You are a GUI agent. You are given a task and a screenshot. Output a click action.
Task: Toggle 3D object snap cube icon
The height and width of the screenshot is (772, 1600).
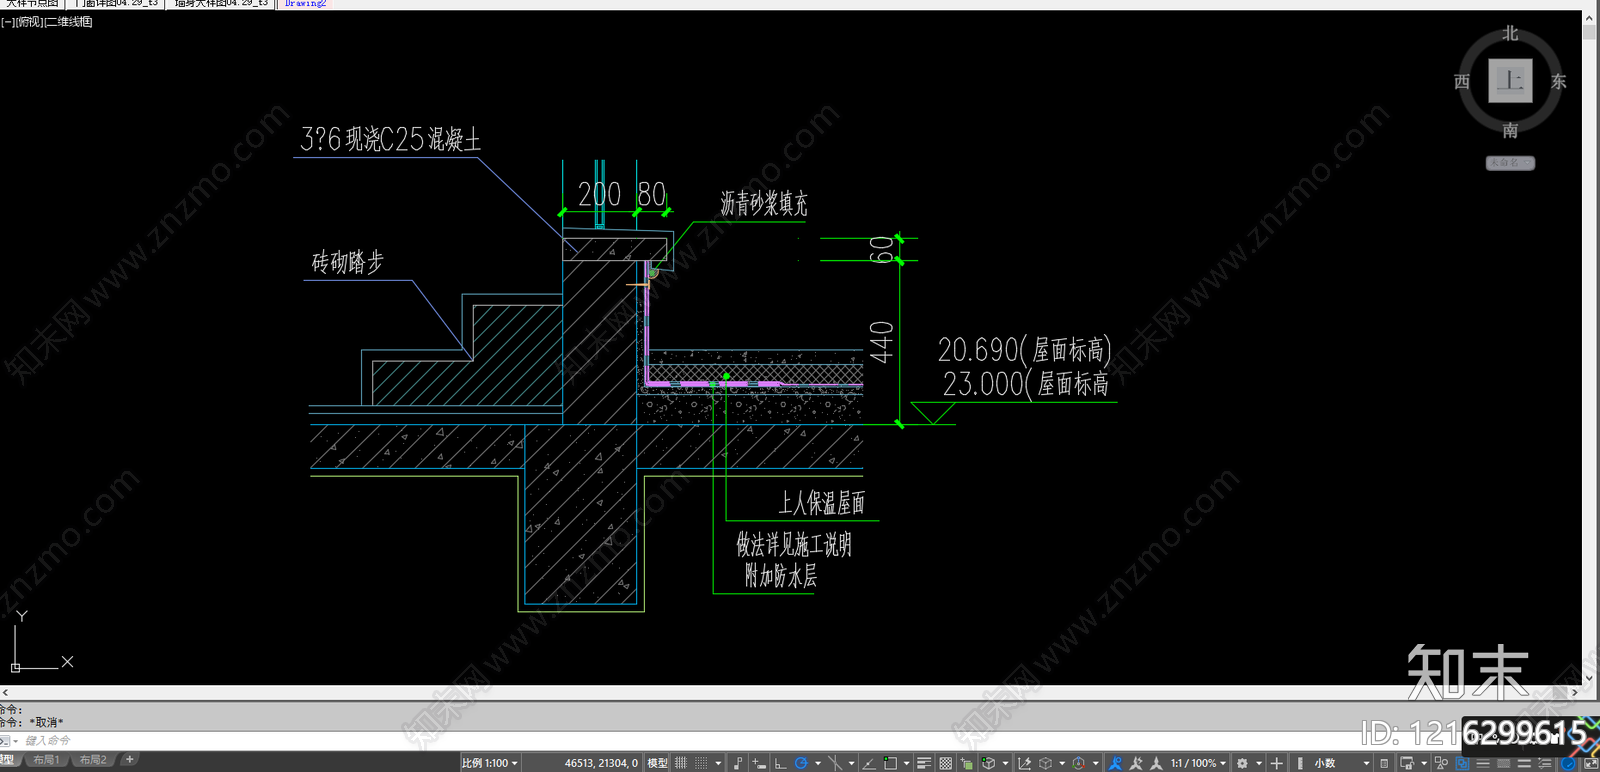point(988,763)
